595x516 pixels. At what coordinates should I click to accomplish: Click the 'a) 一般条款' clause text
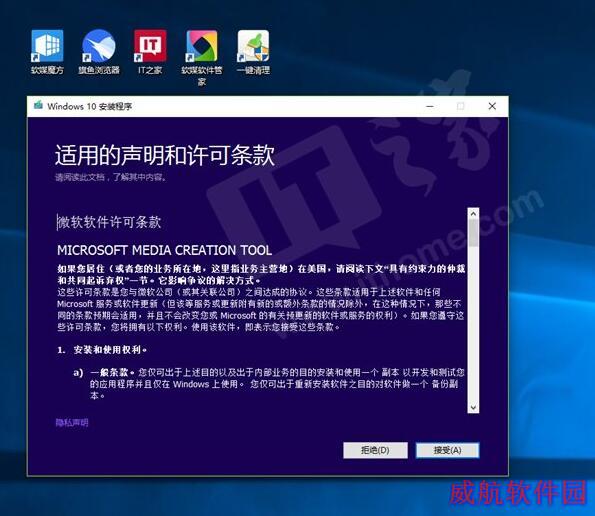point(269,384)
